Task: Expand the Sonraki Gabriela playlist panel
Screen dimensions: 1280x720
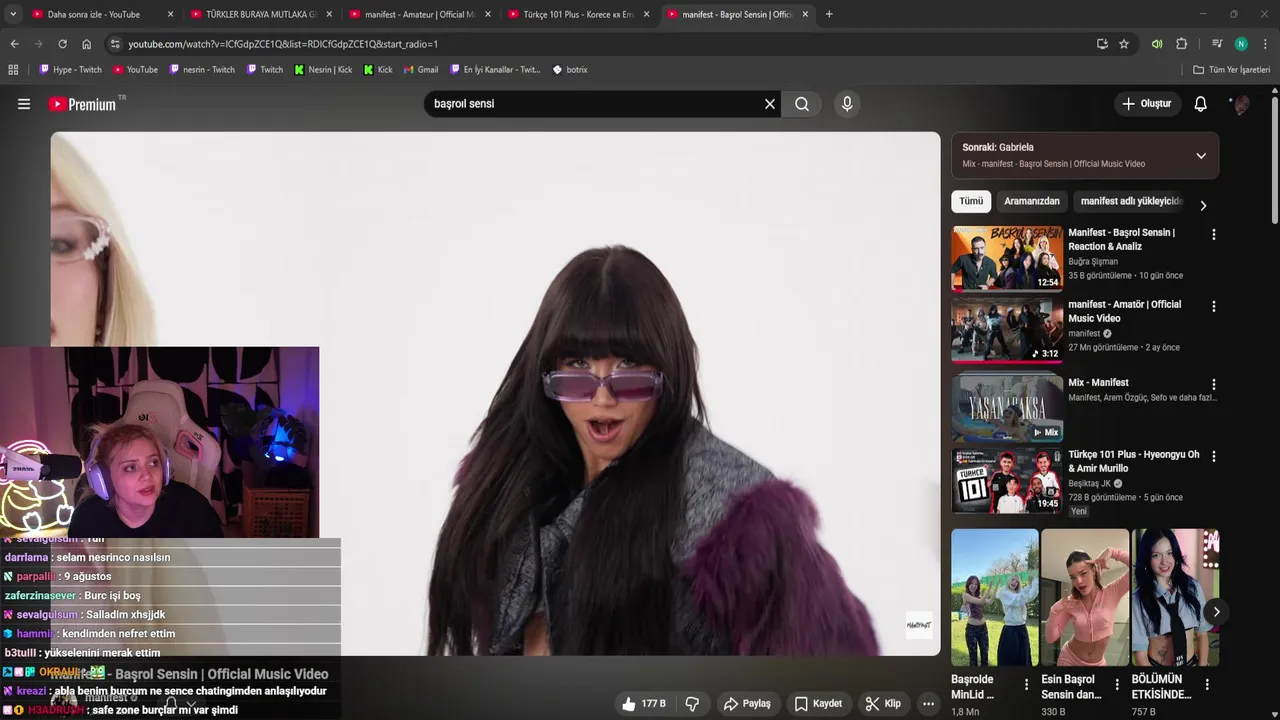Action: [x=1201, y=156]
